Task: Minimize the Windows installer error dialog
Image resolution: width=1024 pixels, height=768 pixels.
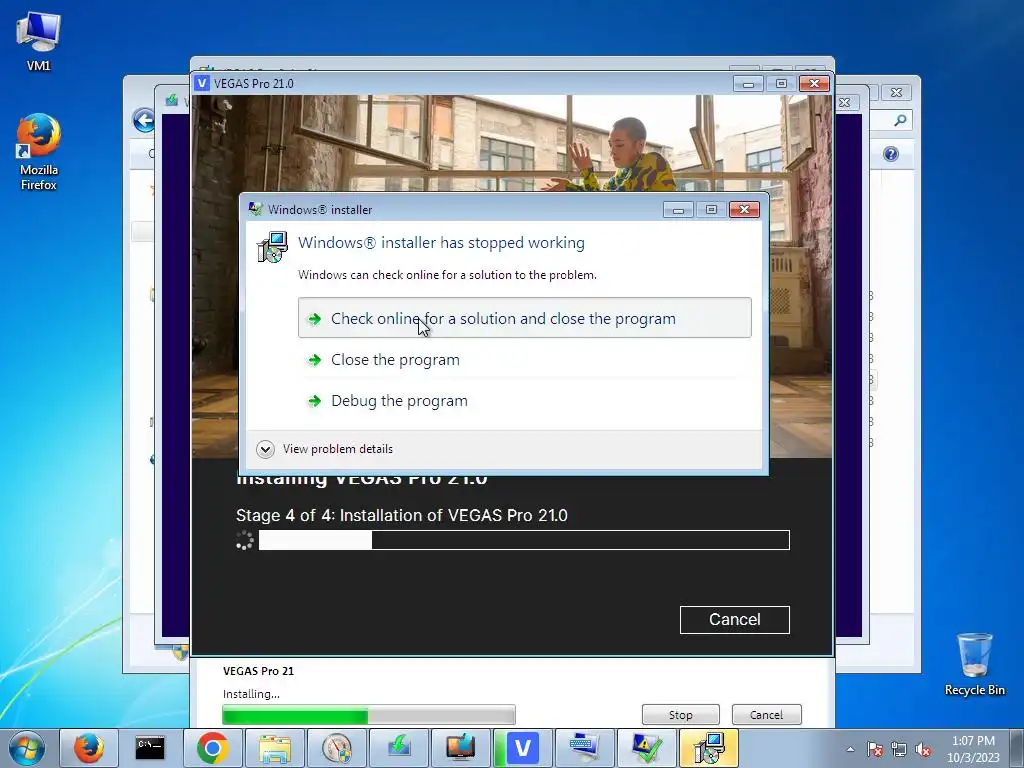Action: (x=678, y=210)
